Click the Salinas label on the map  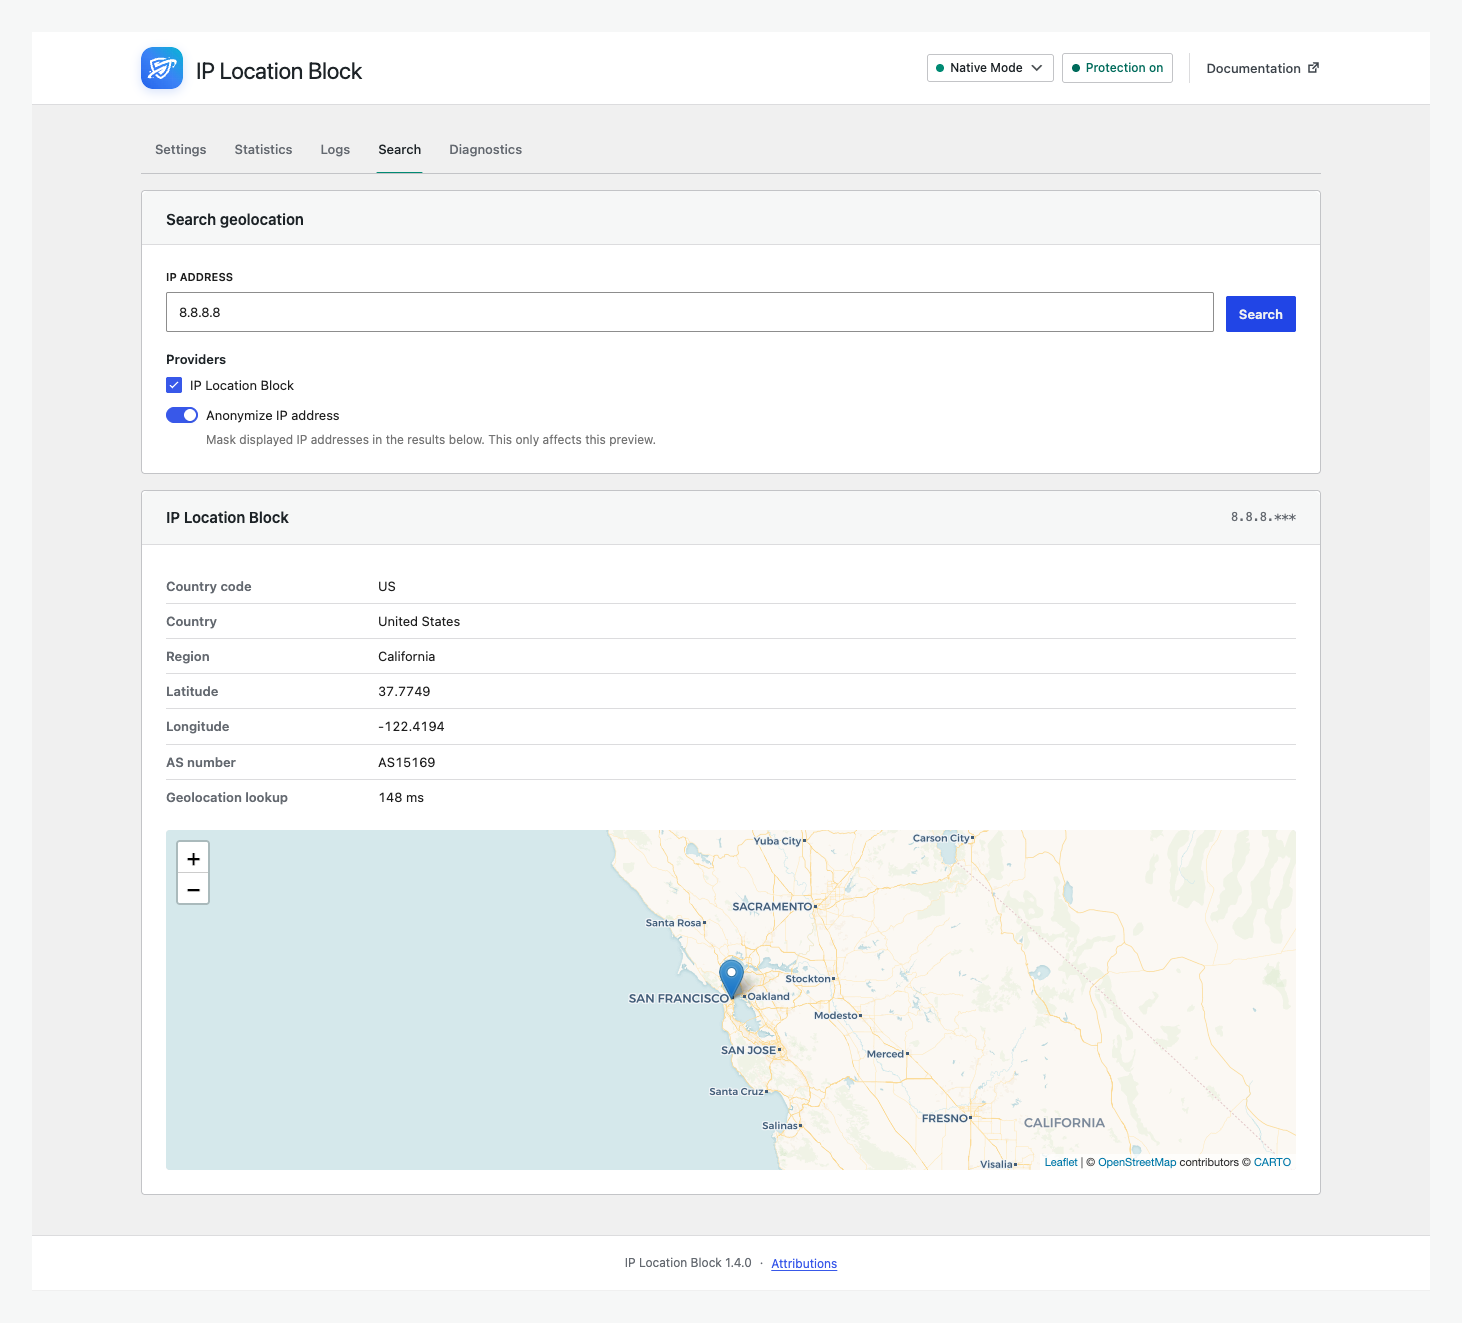click(x=780, y=1125)
